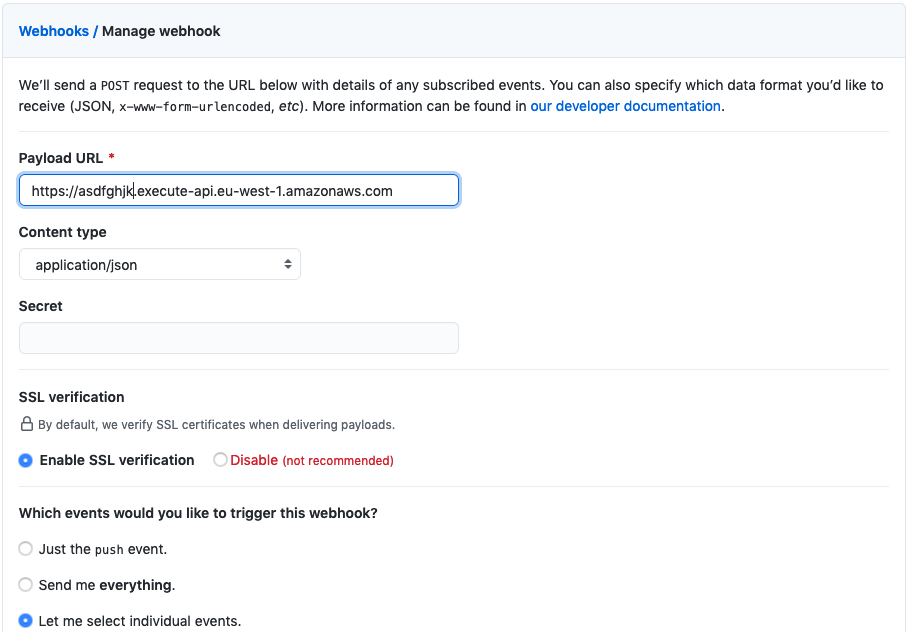Viewport: 909px width, 632px height.
Task: Click the up-down chevrons in Content type selector
Action: [x=288, y=264]
